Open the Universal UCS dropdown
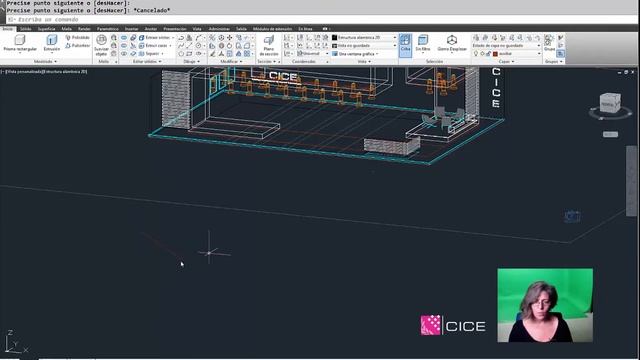This screenshot has width=640, height=360. coord(313,53)
